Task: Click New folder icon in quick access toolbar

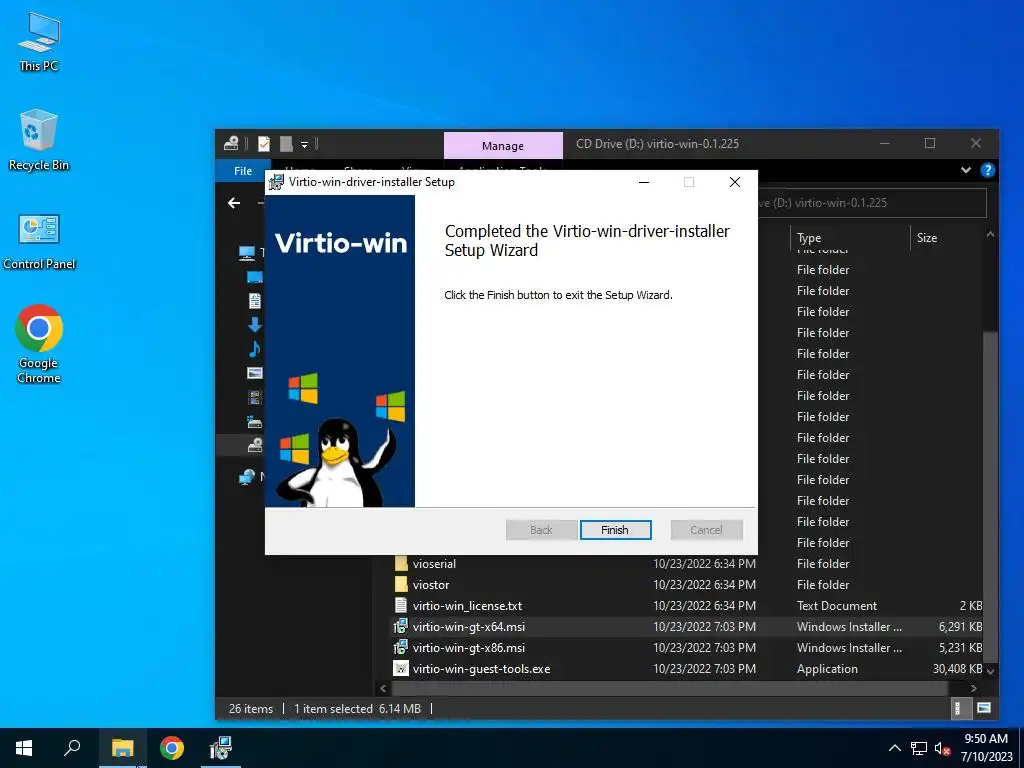Action: click(286, 144)
